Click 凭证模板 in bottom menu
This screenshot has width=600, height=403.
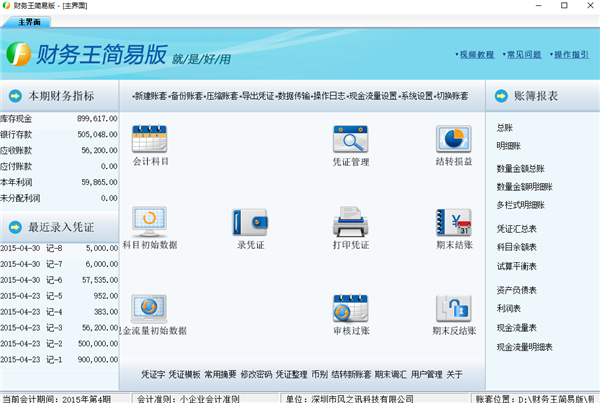click(184, 374)
